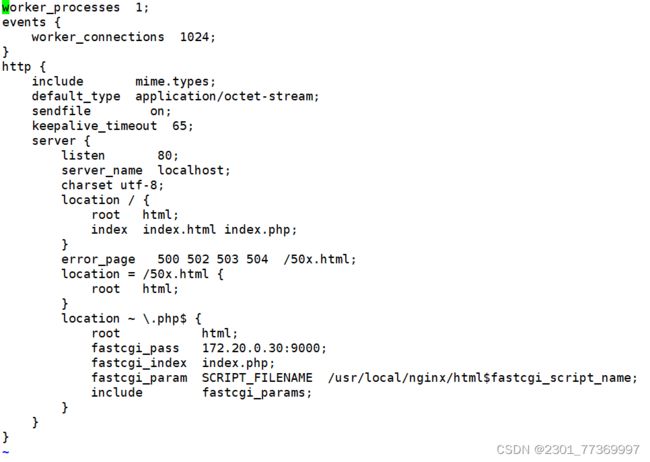Viewport: 650px width, 462px height.
Task: Click the location = /50x.html line
Action: pyautogui.click(x=142, y=274)
